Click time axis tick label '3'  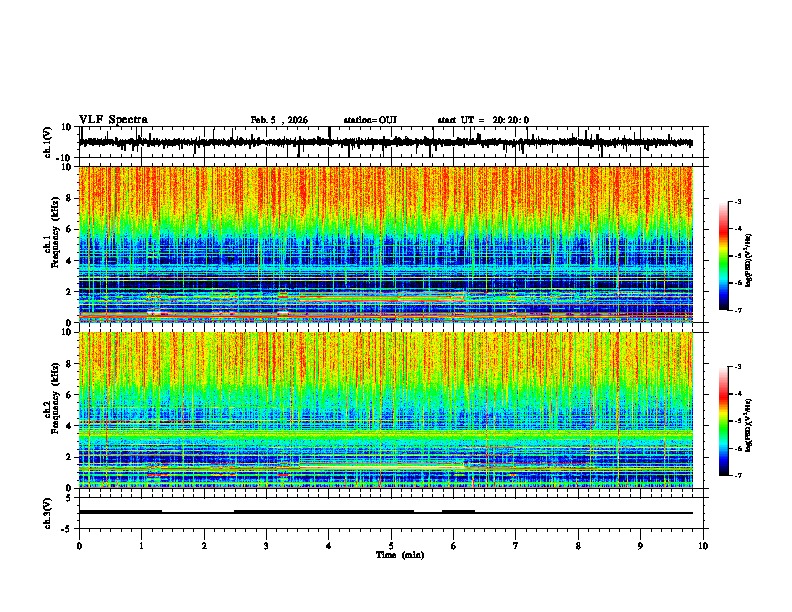tap(266, 546)
